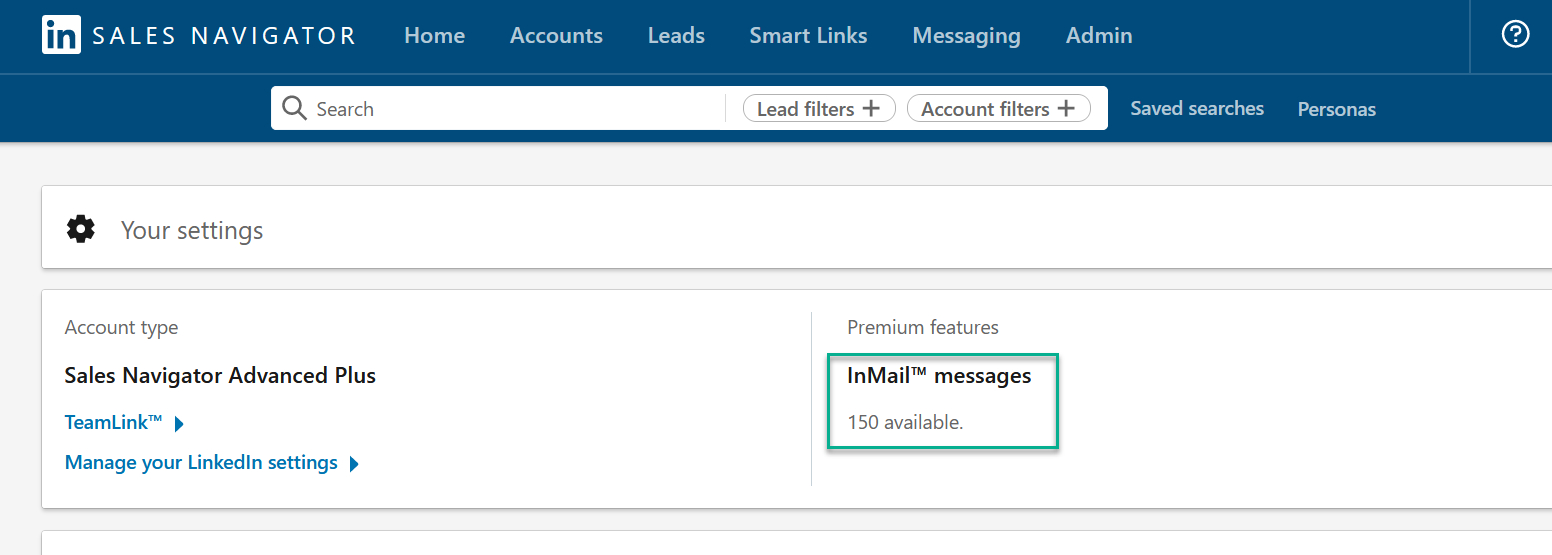
Task: Open the Leads menu item
Action: (676, 36)
